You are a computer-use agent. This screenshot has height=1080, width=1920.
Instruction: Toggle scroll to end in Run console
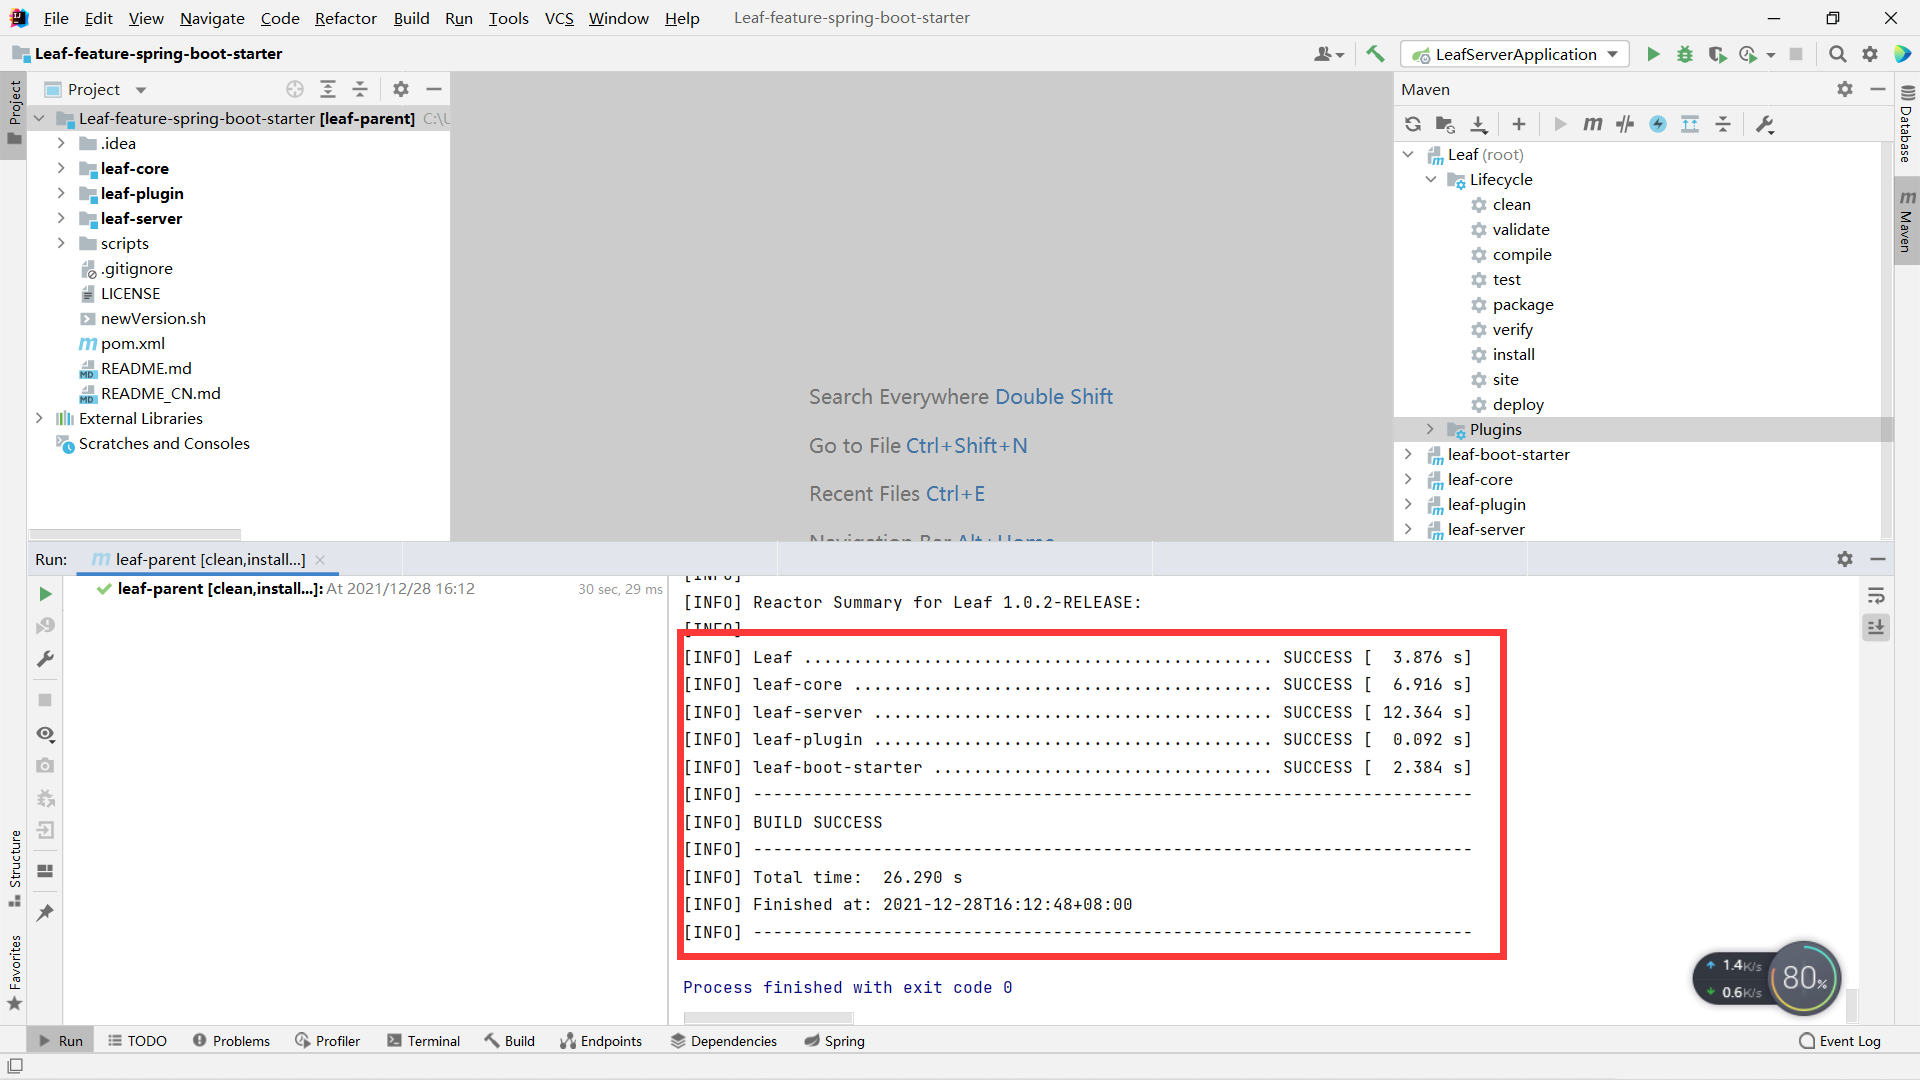[1876, 628]
